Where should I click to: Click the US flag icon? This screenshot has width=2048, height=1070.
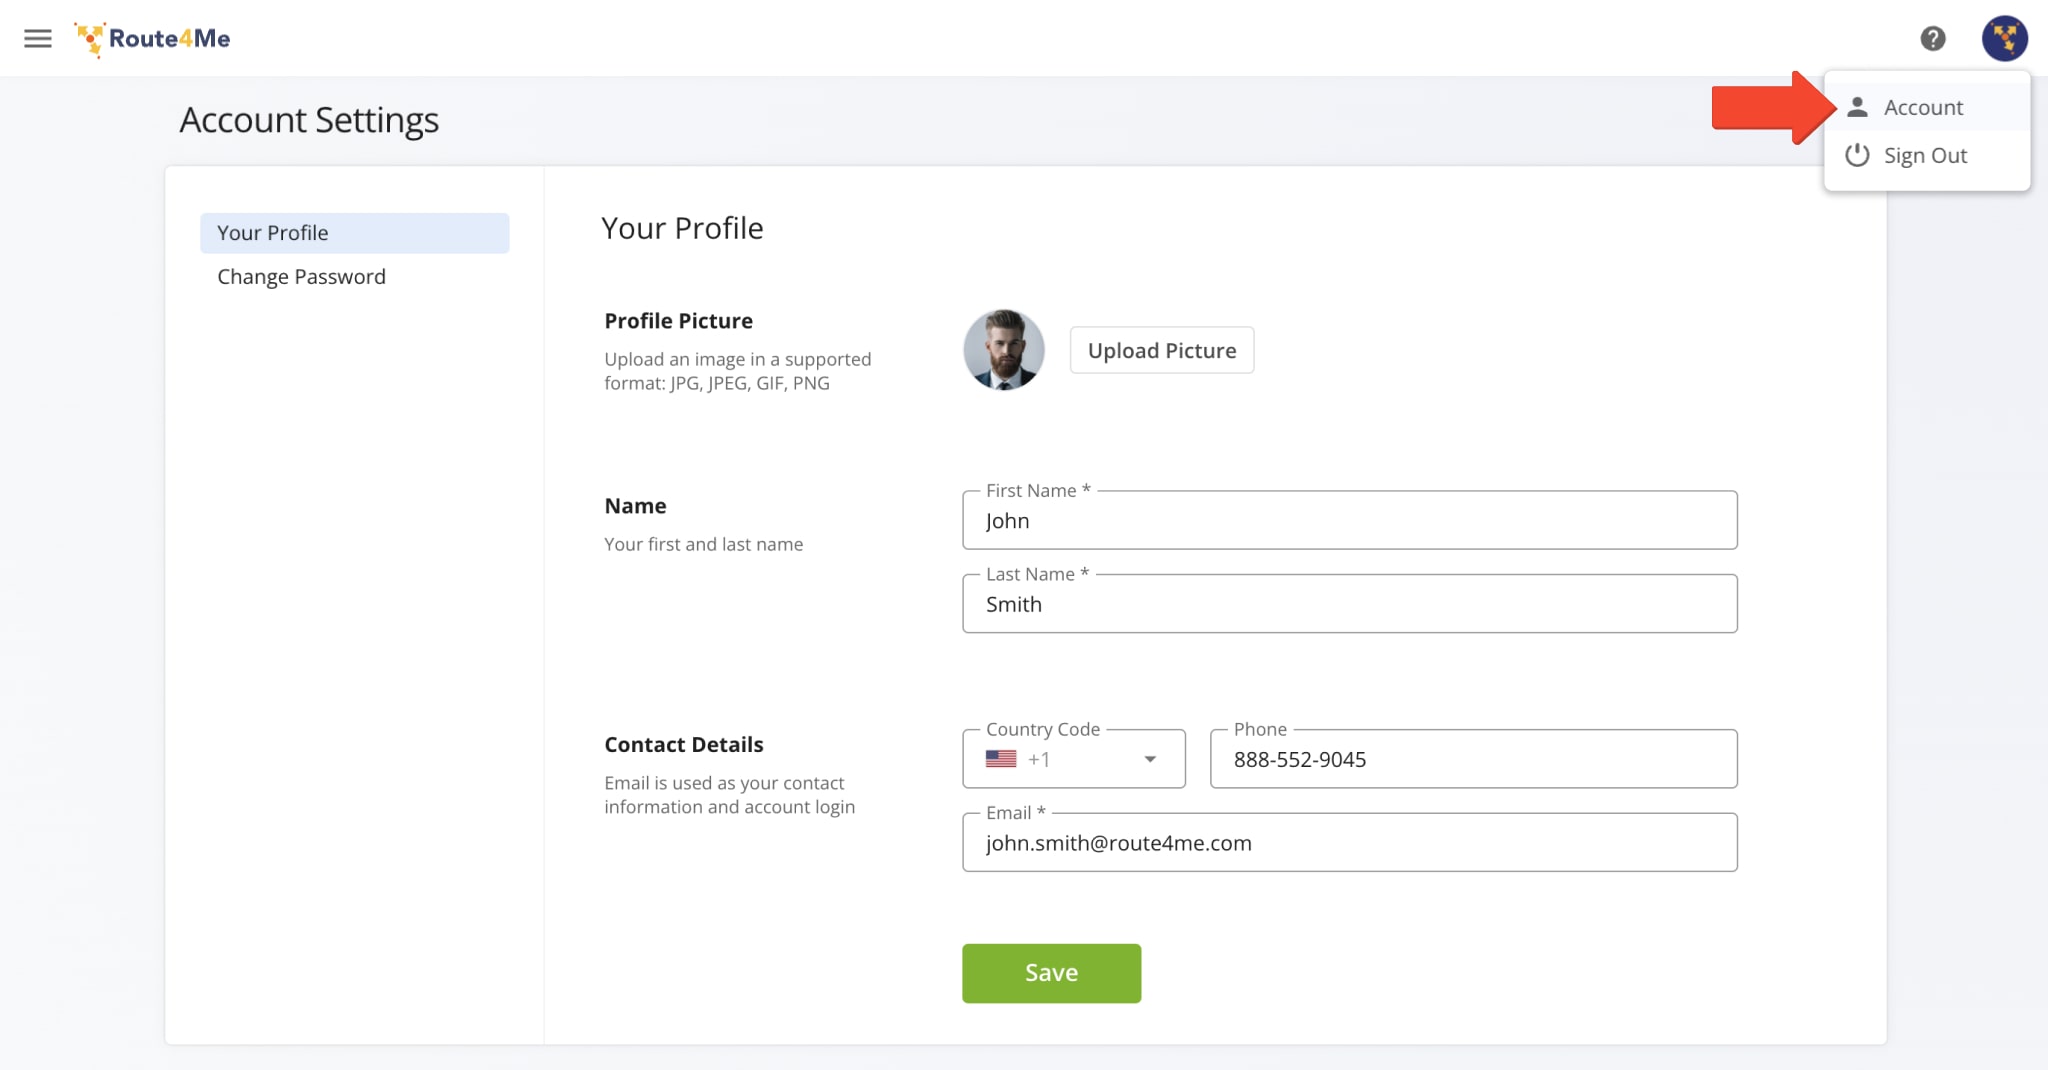[x=1001, y=759]
